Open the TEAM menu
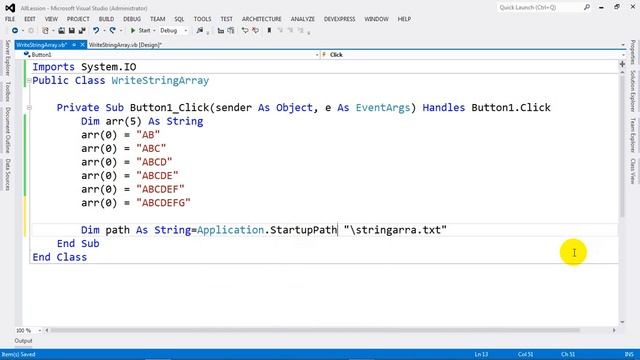Image resolution: width=640 pixels, height=360 pixels. [x=157, y=19]
